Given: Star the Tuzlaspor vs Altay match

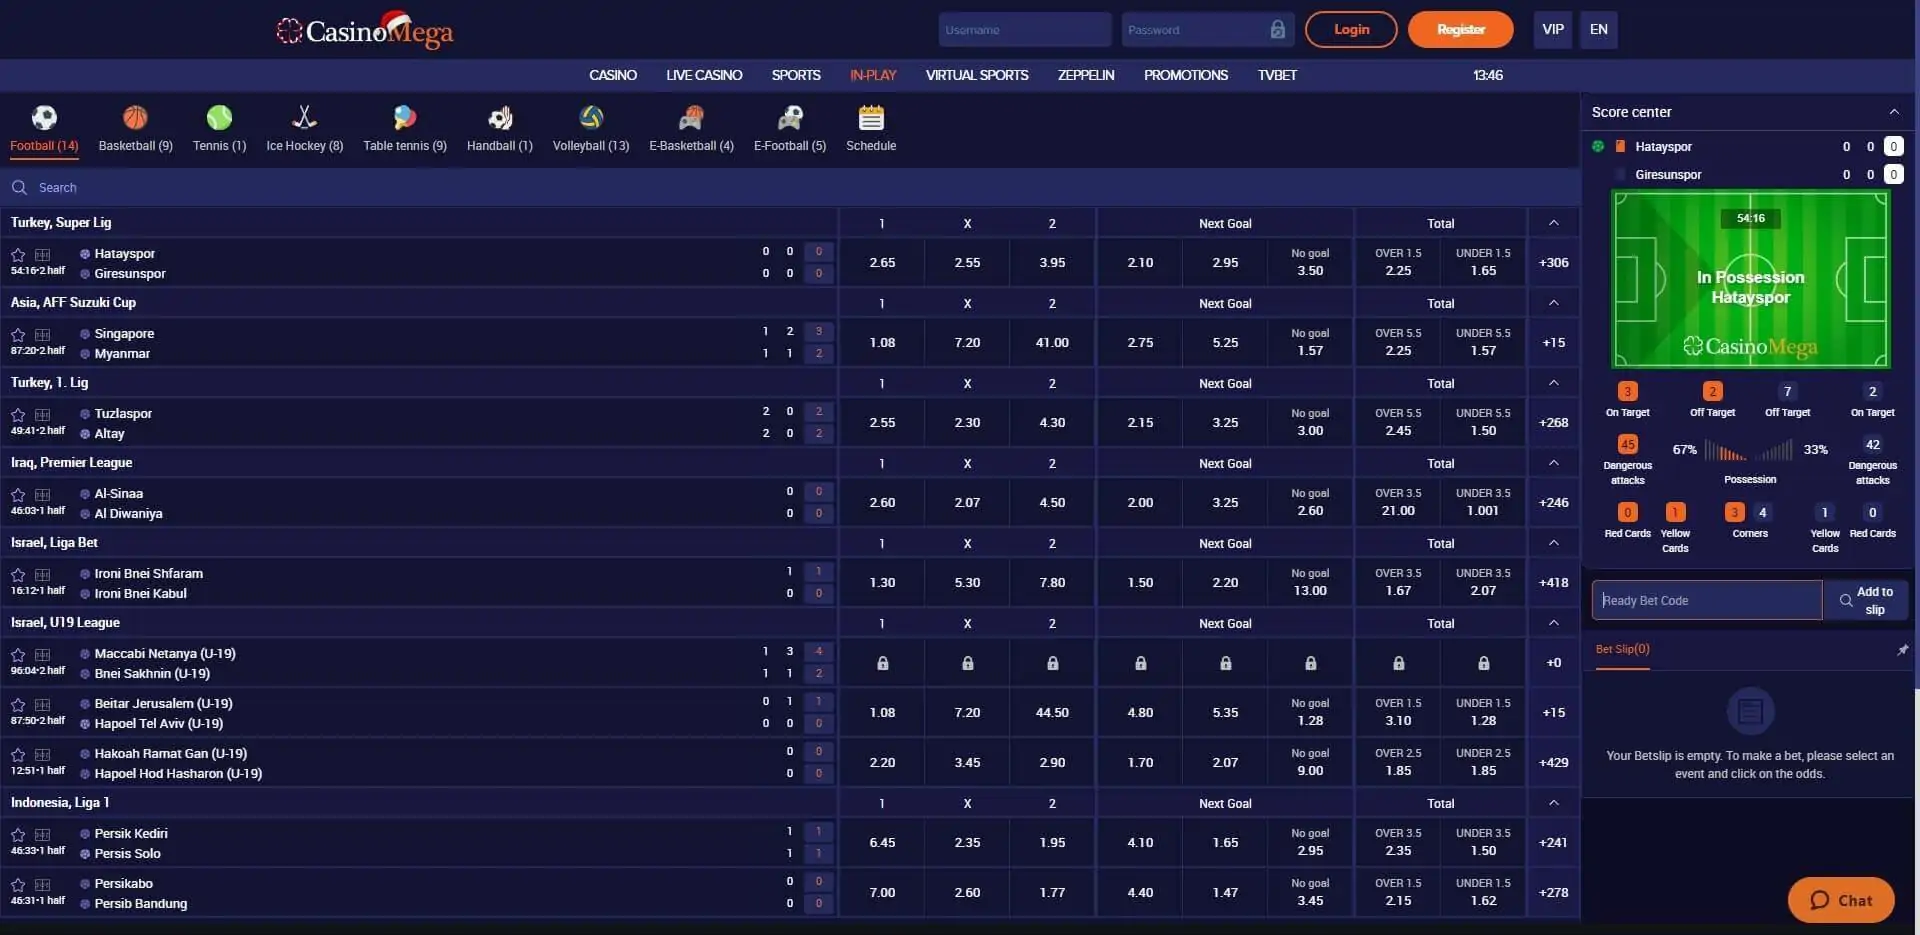Looking at the screenshot, I should [18, 415].
